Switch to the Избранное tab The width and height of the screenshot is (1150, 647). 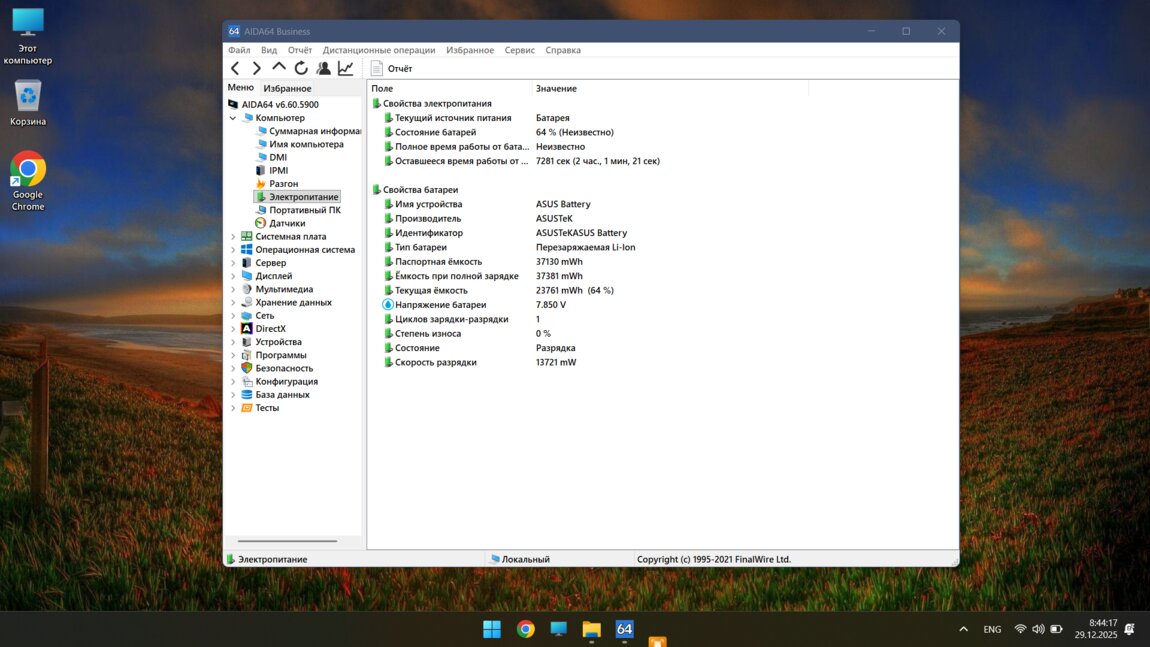(287, 88)
